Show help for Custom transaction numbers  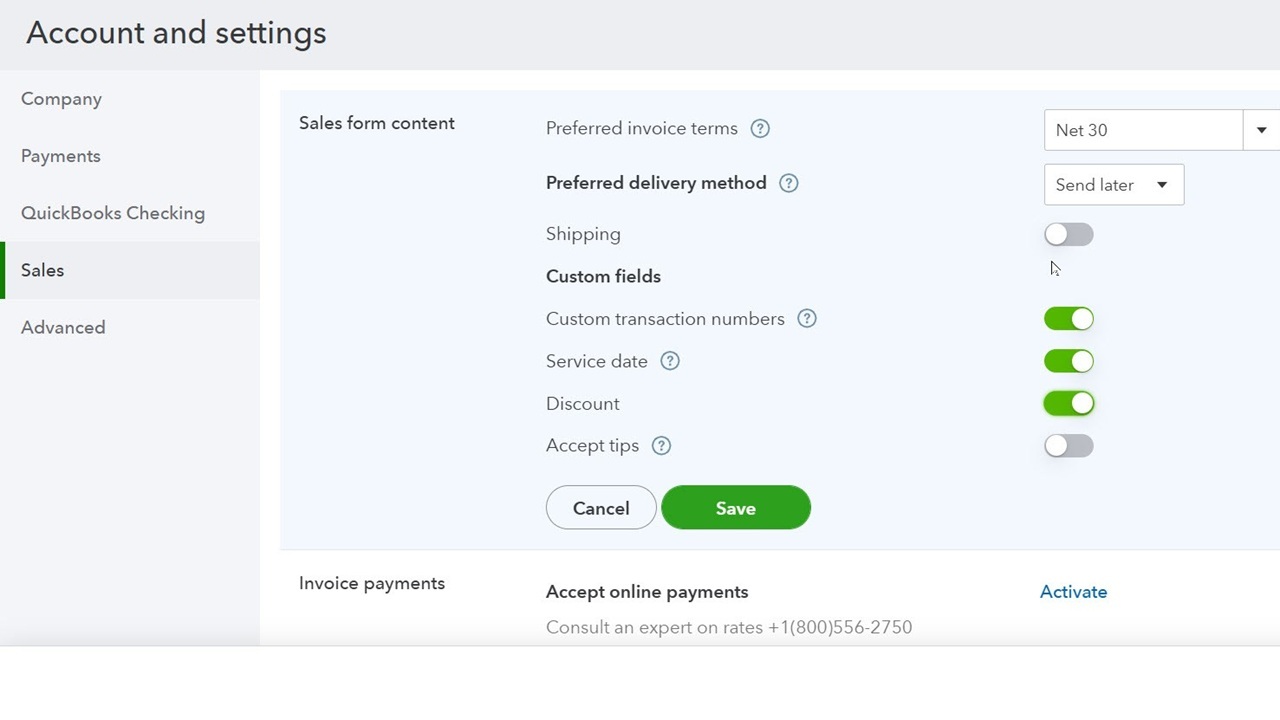click(807, 319)
